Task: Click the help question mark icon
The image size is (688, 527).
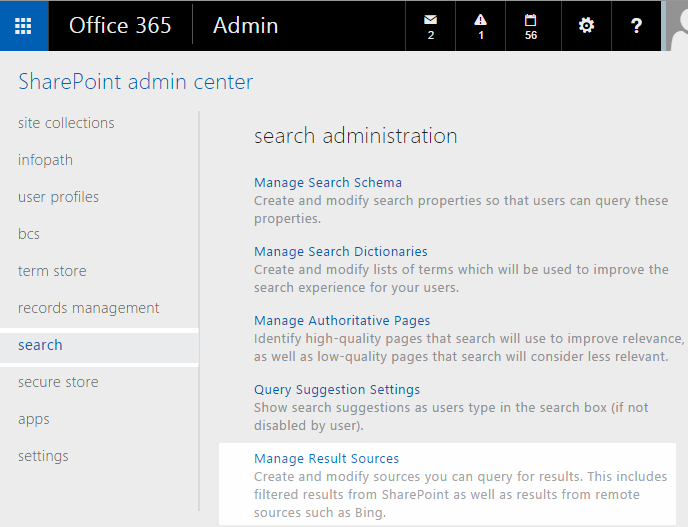Action: click(x=636, y=26)
